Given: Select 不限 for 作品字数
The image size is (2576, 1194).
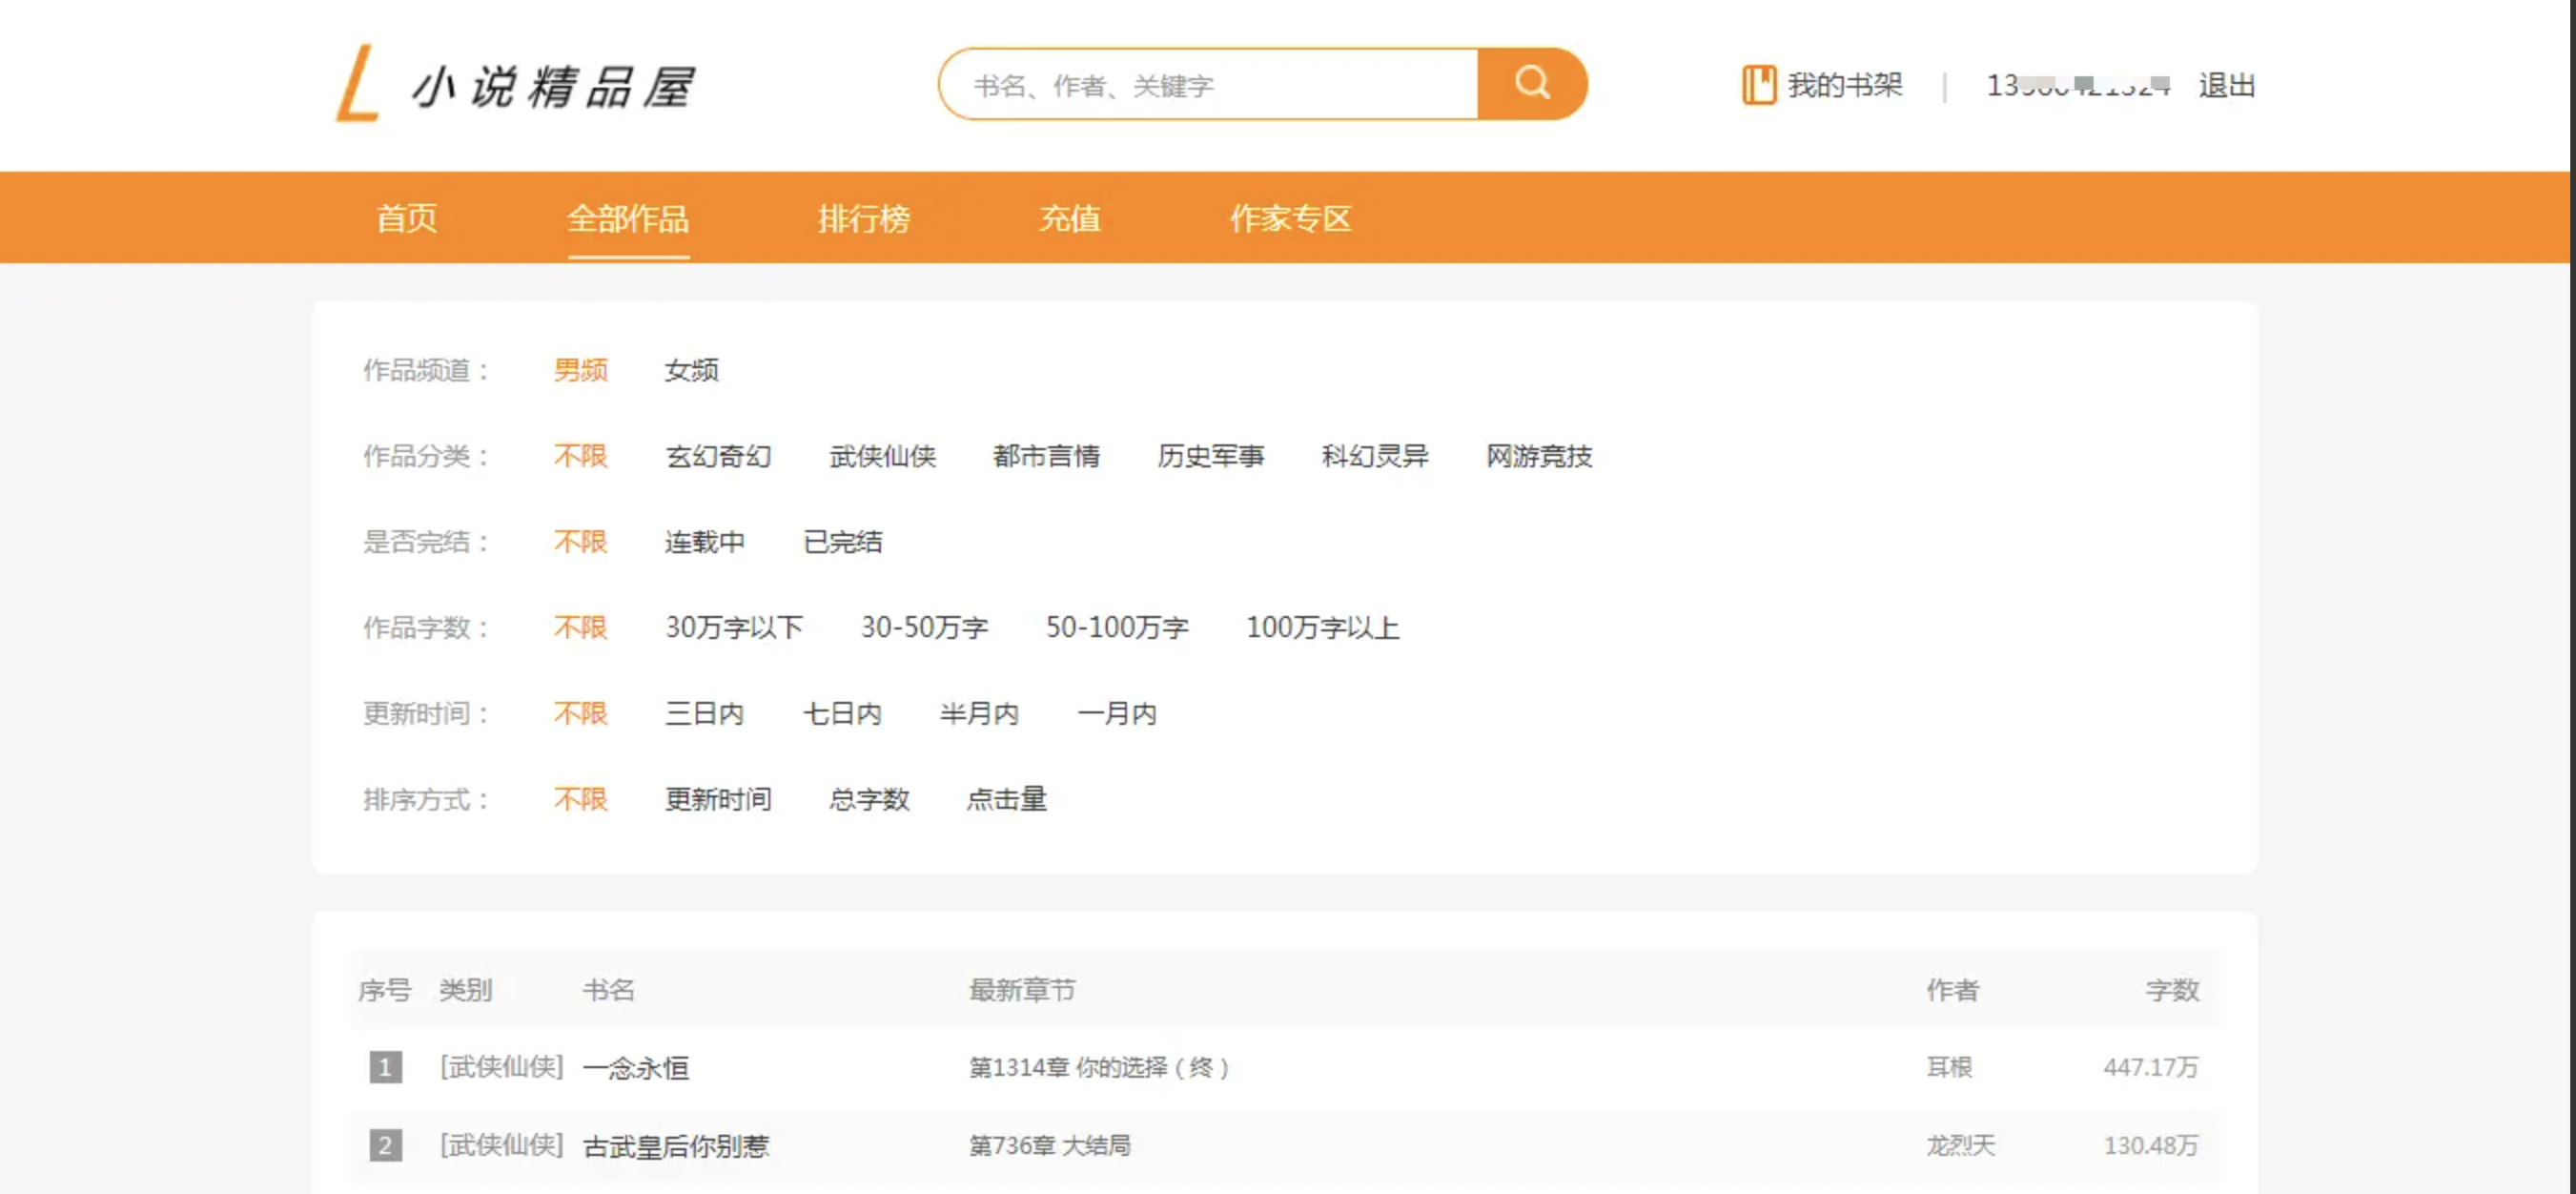Looking at the screenshot, I should pos(581,628).
